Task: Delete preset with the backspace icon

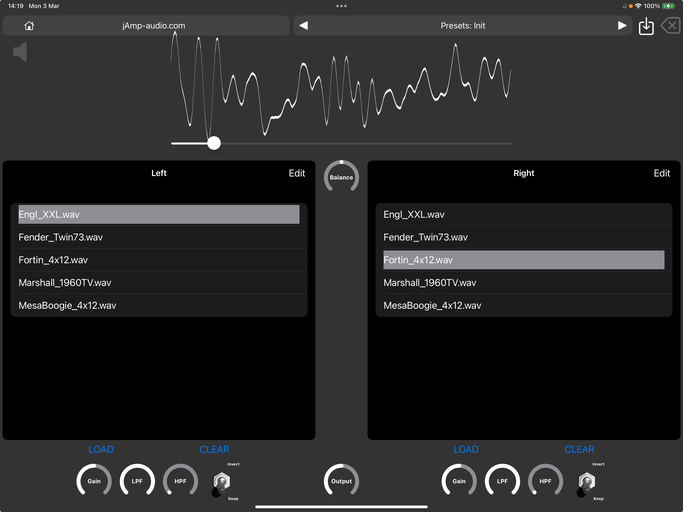Action: coord(671,26)
